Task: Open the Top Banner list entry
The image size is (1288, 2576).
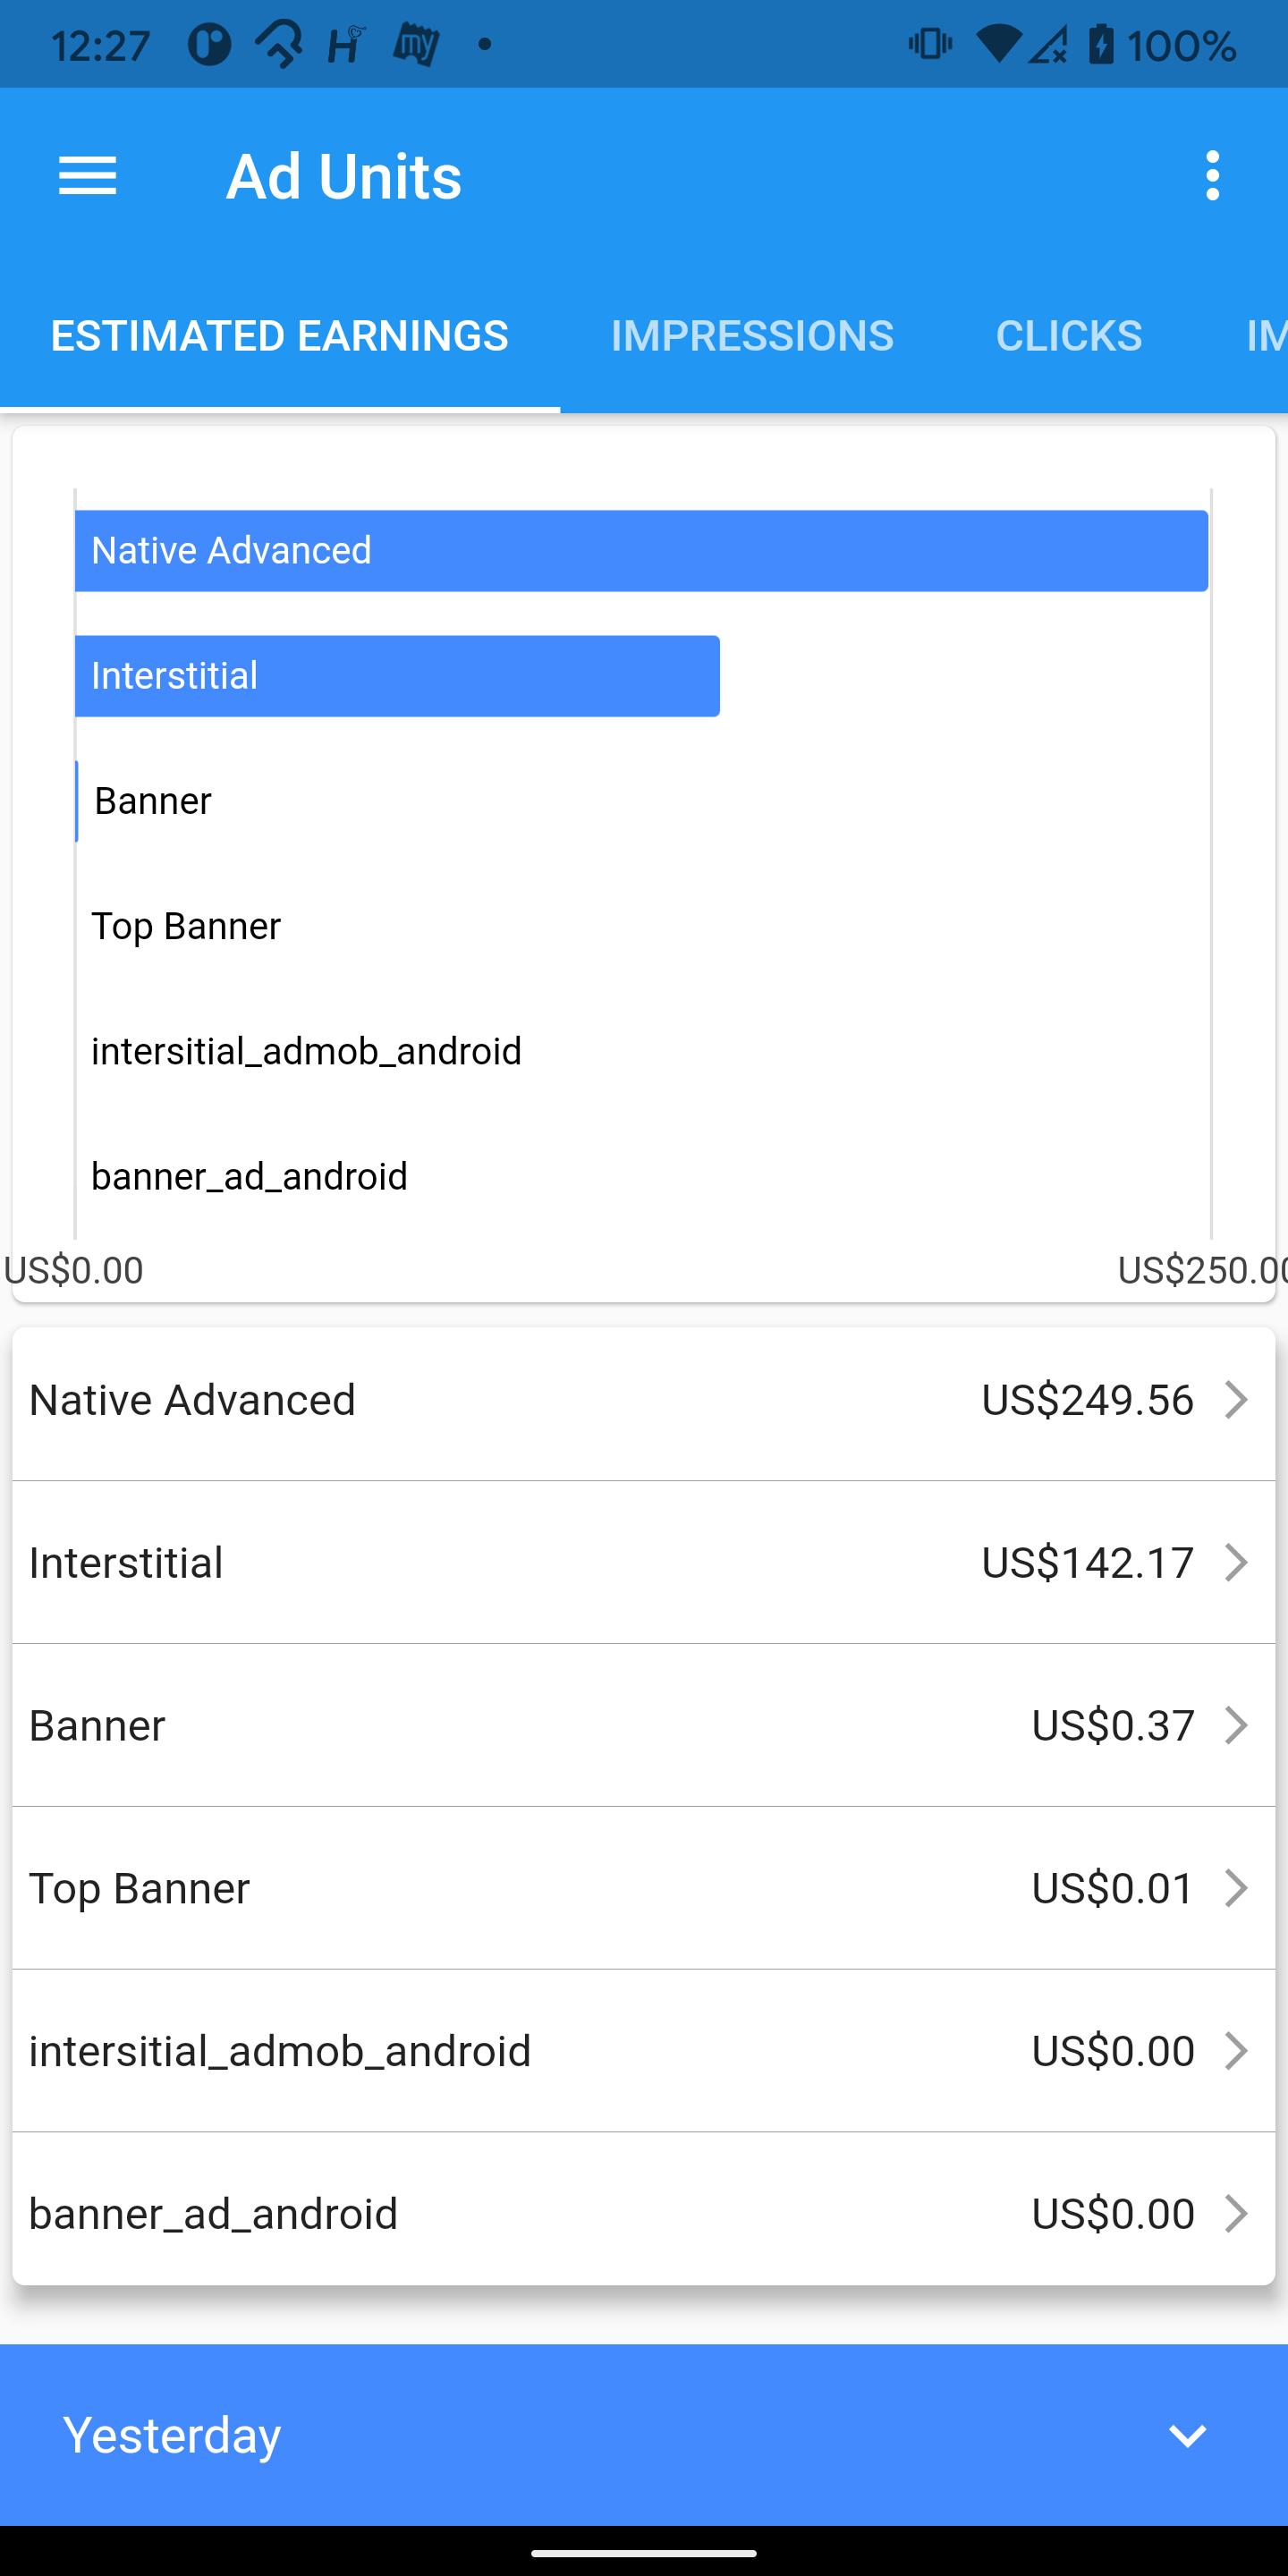Action: [644, 1888]
